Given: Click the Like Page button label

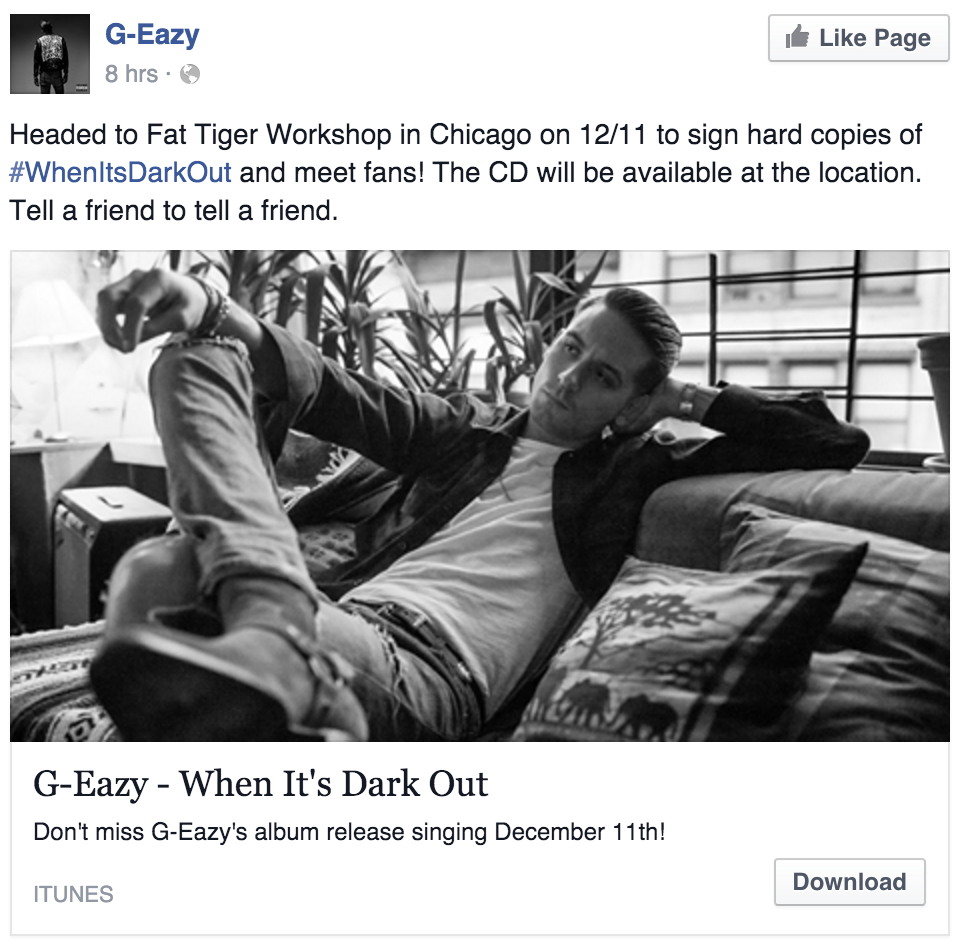Looking at the screenshot, I should coord(874,38).
